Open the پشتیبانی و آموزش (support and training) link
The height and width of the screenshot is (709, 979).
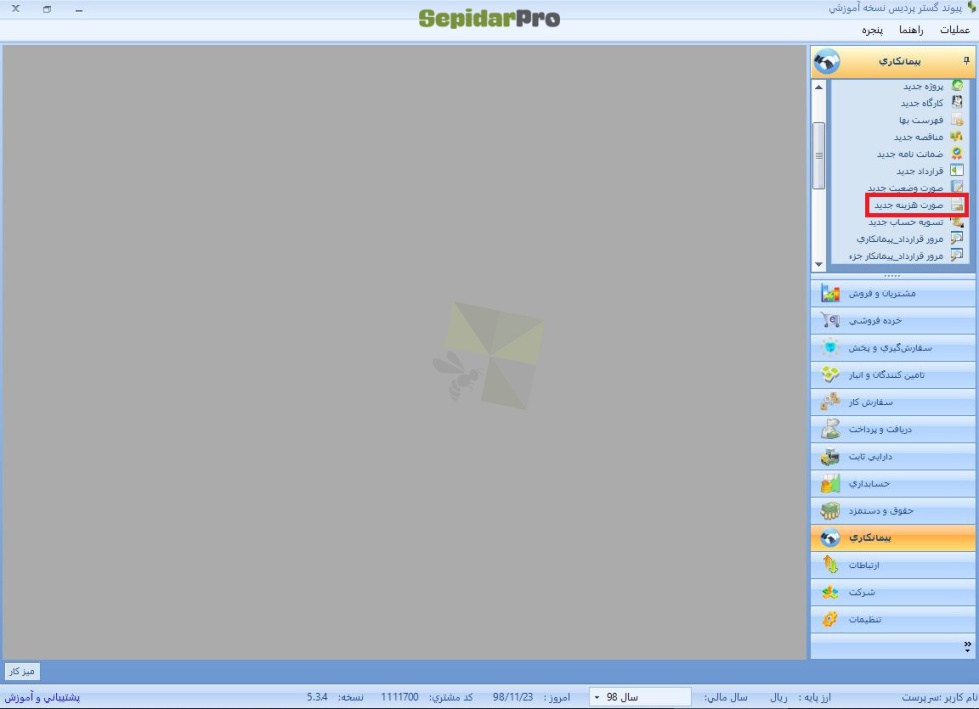pyautogui.click(x=42, y=697)
